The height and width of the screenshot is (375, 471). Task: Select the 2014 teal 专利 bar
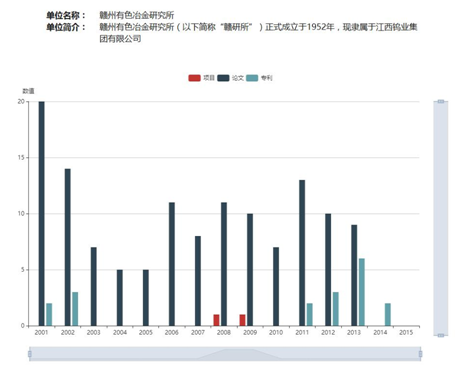[388, 315]
